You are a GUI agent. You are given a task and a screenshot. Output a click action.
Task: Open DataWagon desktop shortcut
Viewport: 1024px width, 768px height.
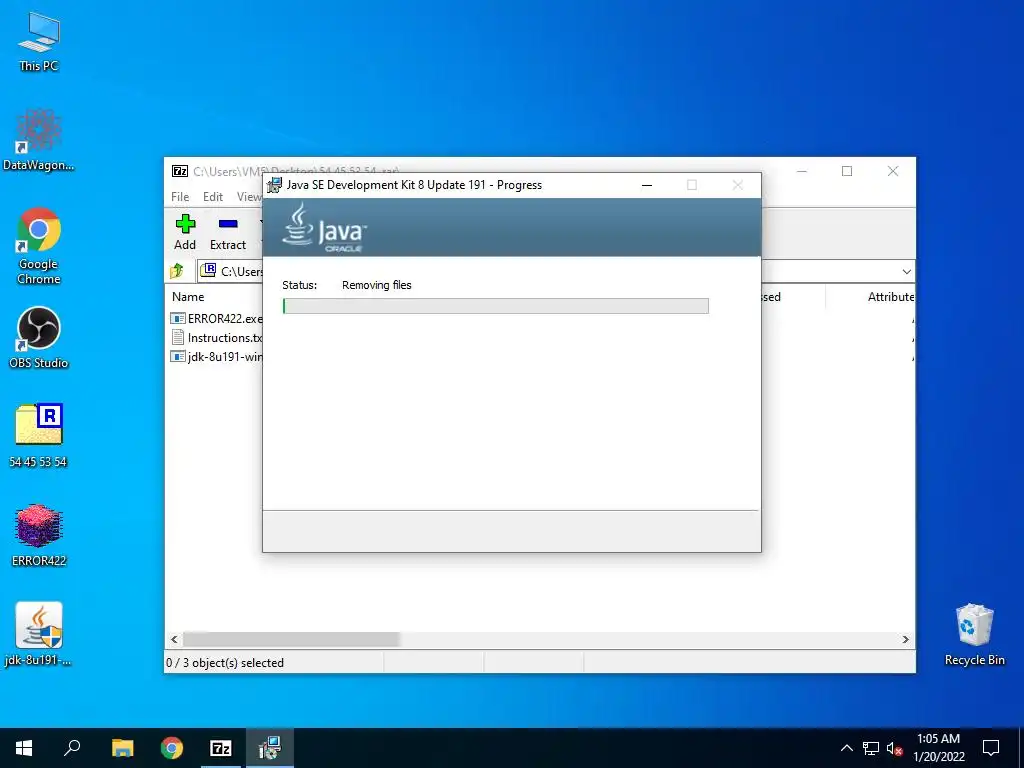(x=39, y=140)
